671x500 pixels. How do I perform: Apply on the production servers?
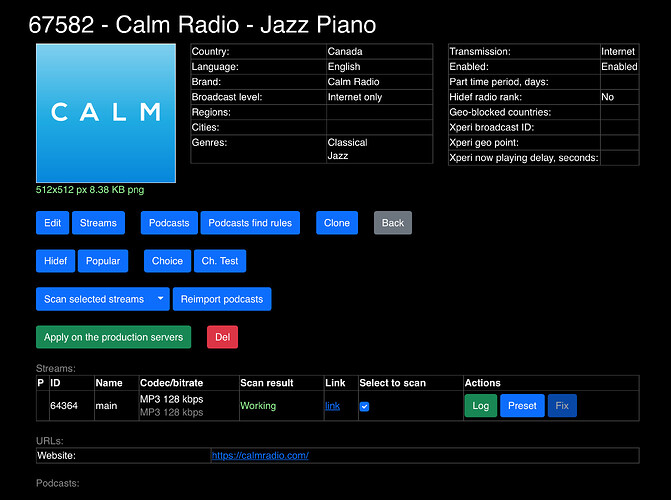pos(113,337)
